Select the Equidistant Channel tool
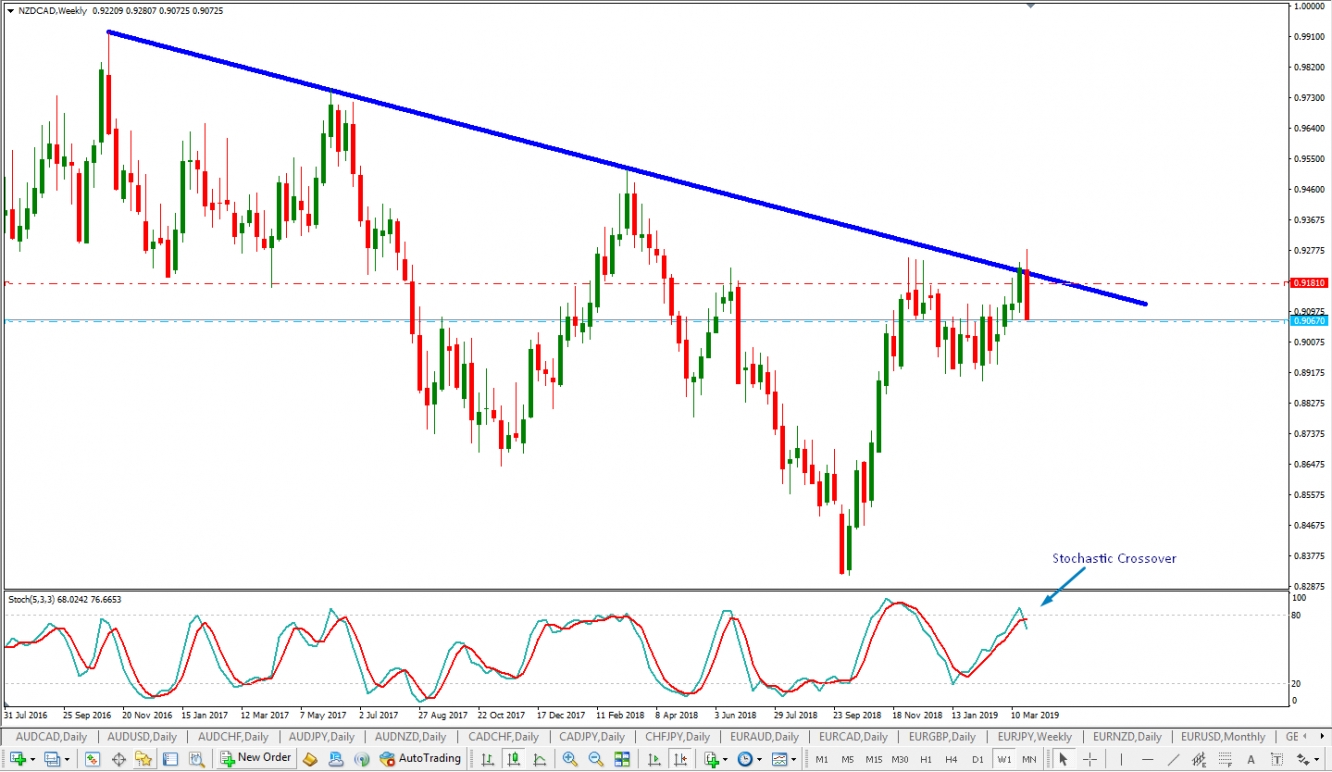The height and width of the screenshot is (772, 1332). point(1199,759)
